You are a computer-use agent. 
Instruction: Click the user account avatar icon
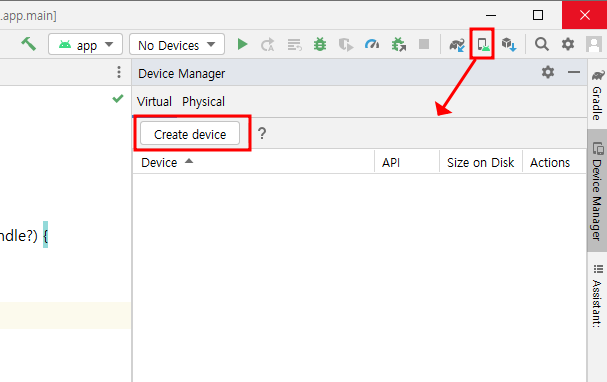click(x=593, y=44)
